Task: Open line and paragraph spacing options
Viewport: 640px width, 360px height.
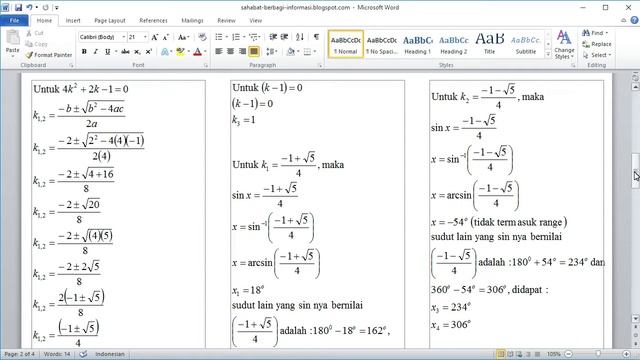Action: pyautogui.click(x=271, y=51)
